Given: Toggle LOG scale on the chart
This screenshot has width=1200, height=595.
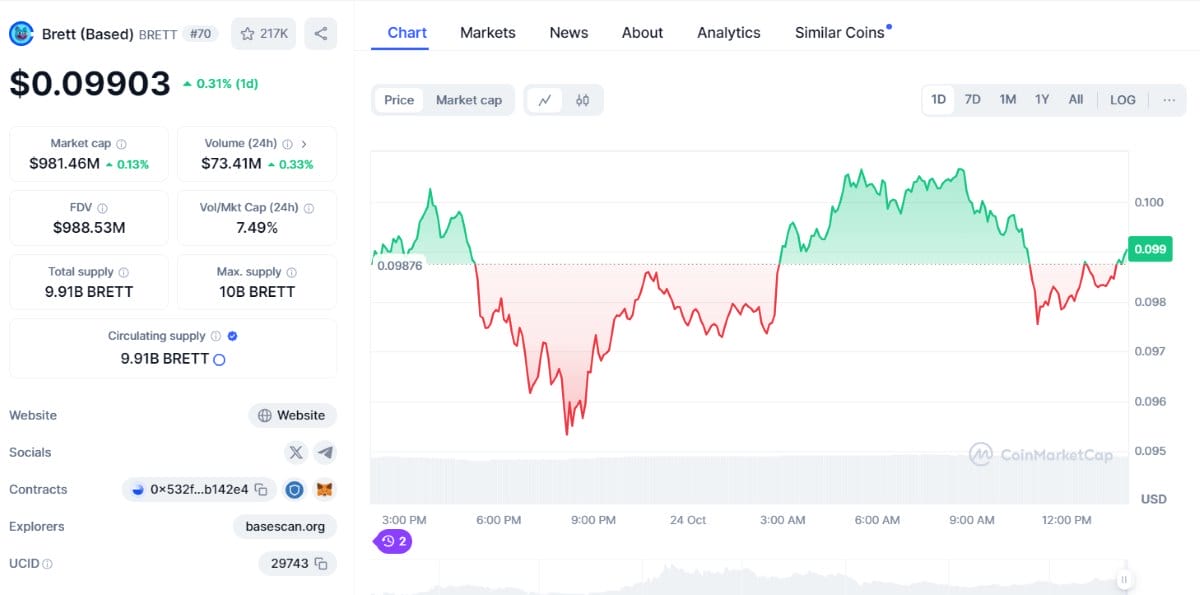Looking at the screenshot, I should coord(1122,100).
